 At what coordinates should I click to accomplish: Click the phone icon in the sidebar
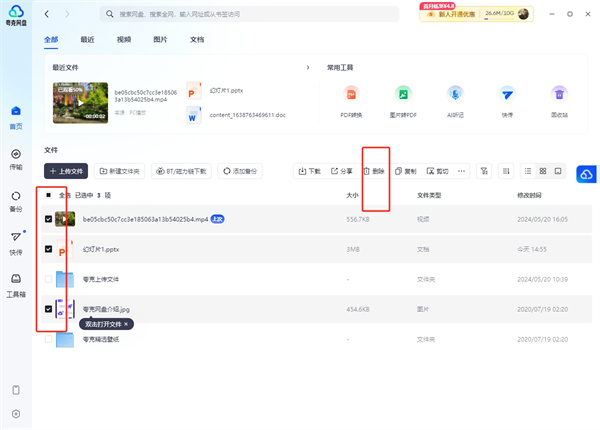16,390
